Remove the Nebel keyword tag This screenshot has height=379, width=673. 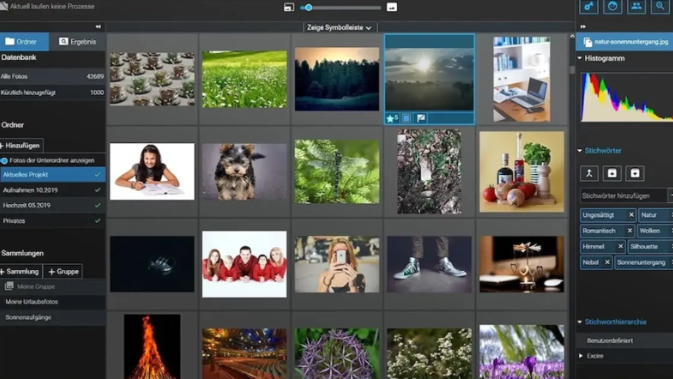[x=607, y=262]
